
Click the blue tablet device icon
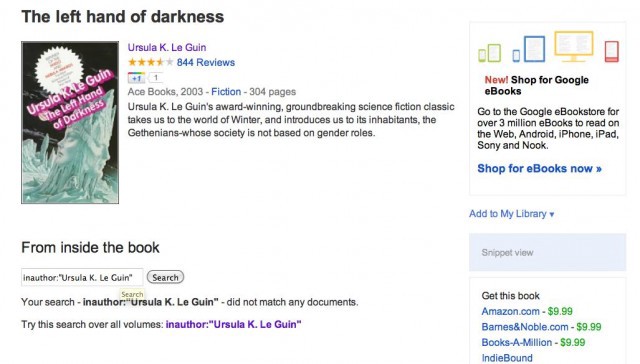click(x=529, y=49)
